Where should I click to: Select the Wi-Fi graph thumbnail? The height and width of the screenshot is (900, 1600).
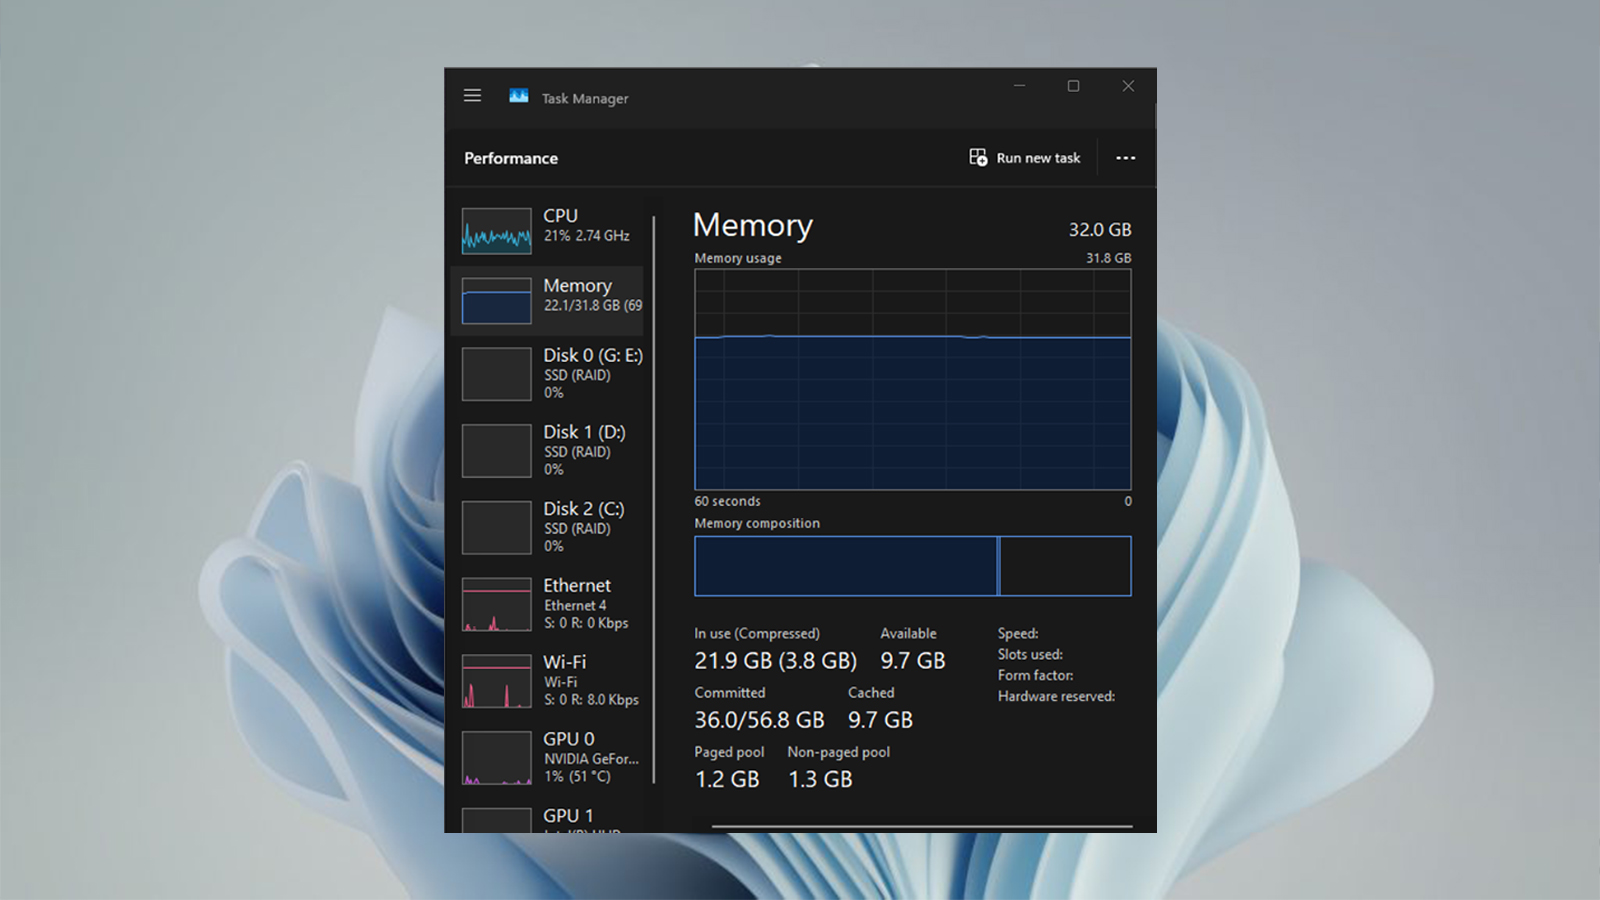(496, 681)
